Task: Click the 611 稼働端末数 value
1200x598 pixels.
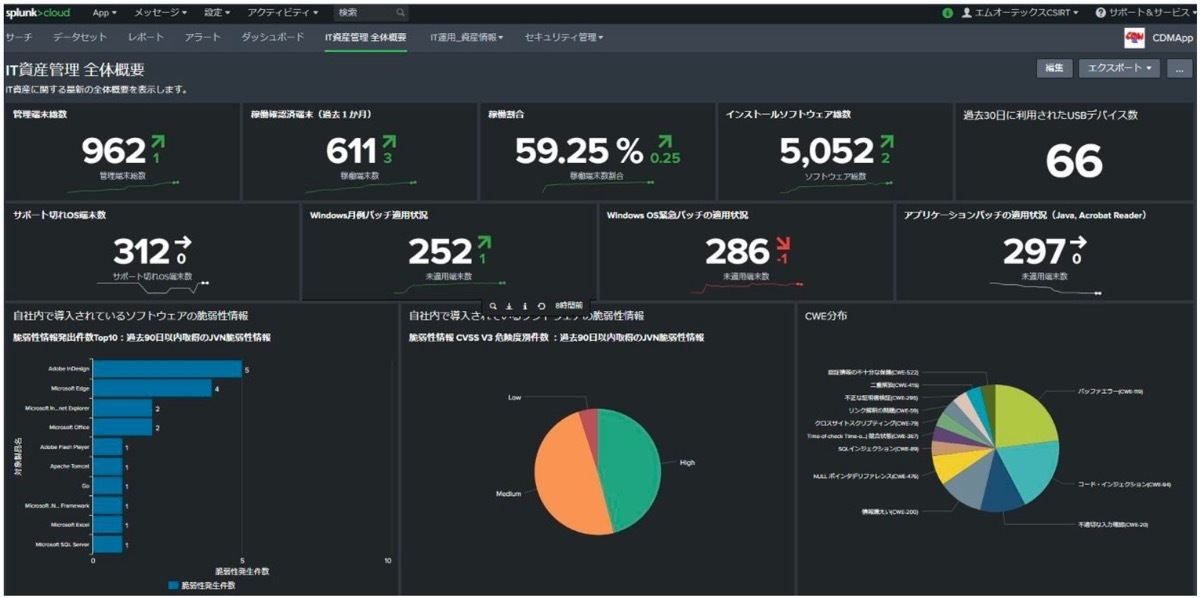Action: coord(352,151)
